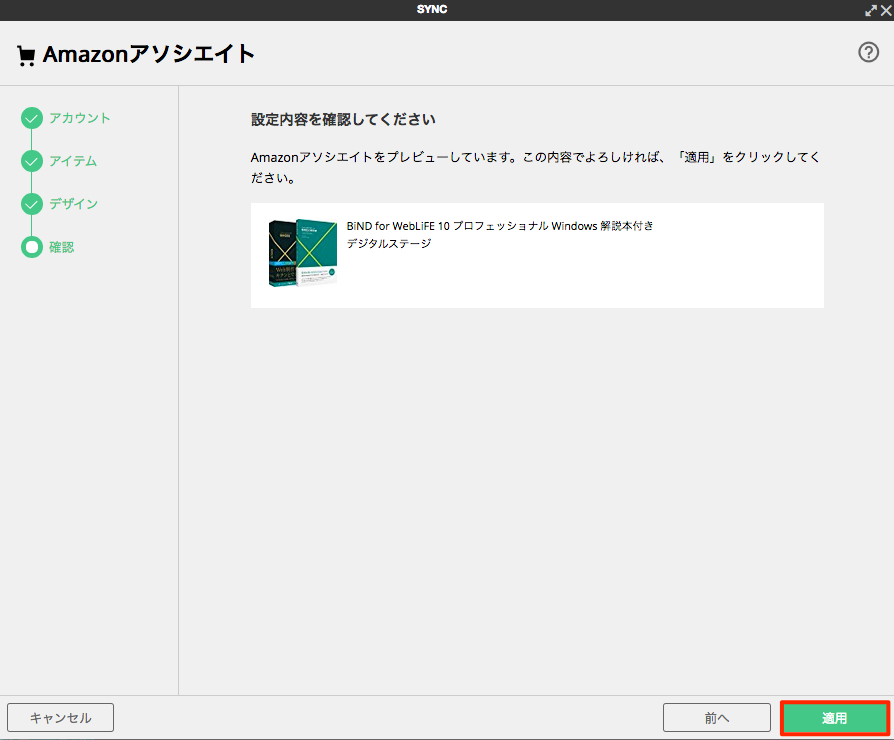
Task: Click the 前へ button
Action: [x=717, y=717]
